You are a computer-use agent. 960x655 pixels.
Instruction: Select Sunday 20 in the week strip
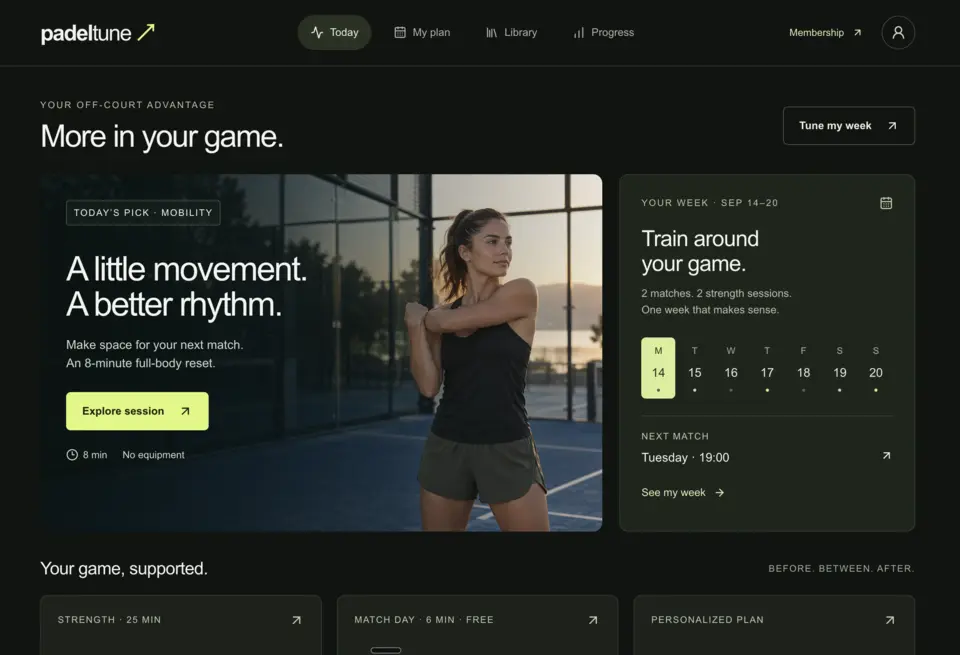pos(876,368)
